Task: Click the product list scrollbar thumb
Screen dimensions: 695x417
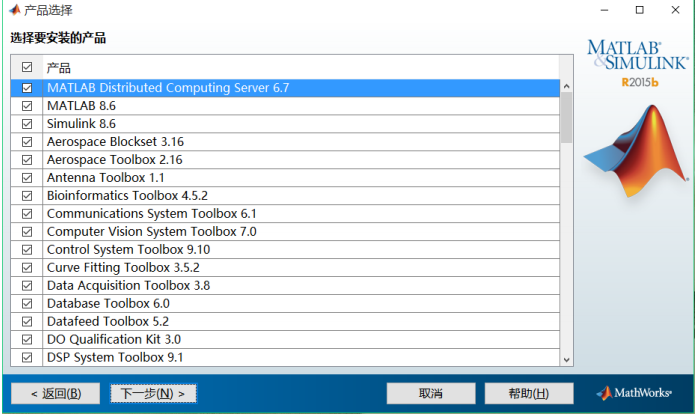Action: 566,118
